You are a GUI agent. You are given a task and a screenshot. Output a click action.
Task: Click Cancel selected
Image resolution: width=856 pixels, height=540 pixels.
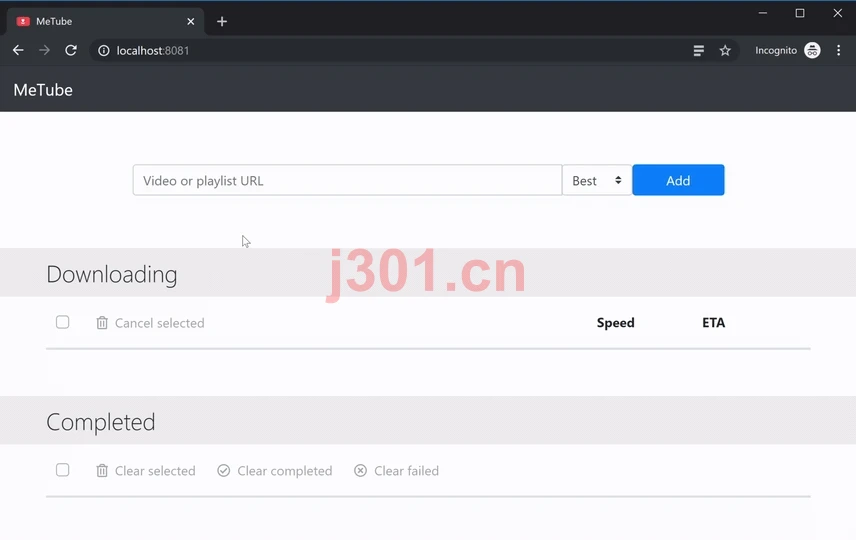(x=150, y=323)
